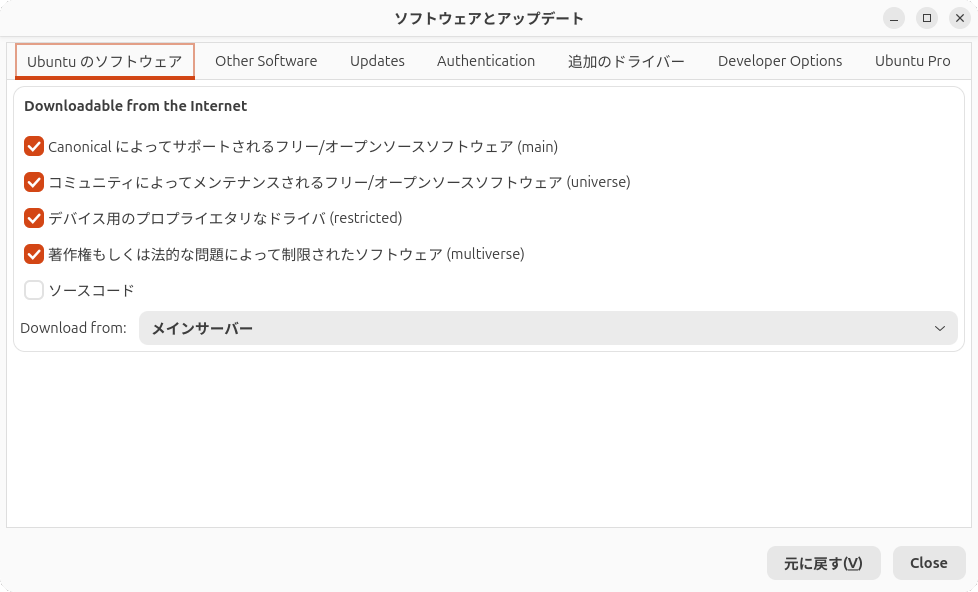Toggle the community-maintained (universe) checkbox
The width and height of the screenshot is (978, 592).
[34, 182]
